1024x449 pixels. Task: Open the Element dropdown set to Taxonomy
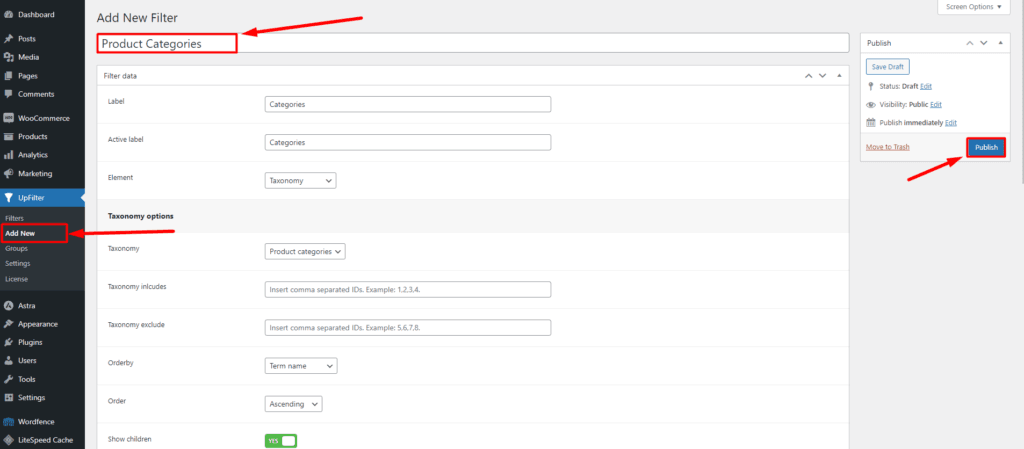(x=300, y=181)
